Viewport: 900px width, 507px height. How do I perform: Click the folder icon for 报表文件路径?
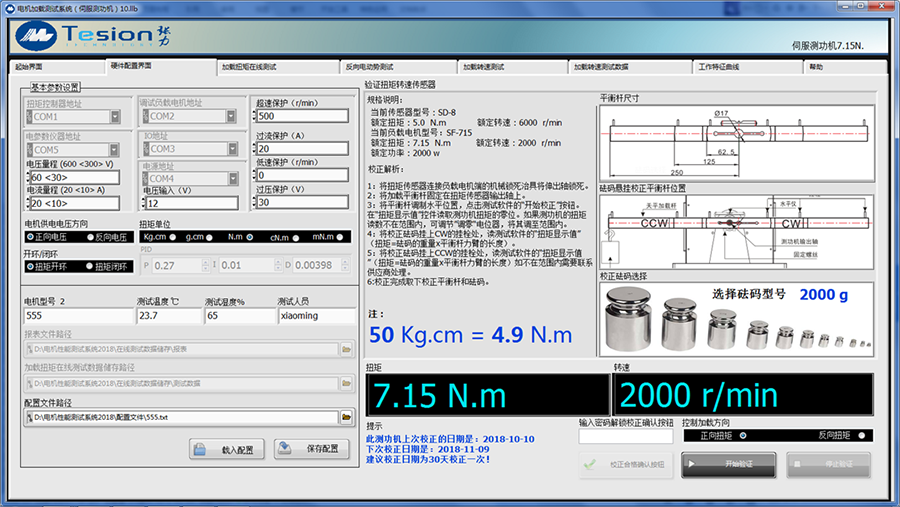pos(346,349)
